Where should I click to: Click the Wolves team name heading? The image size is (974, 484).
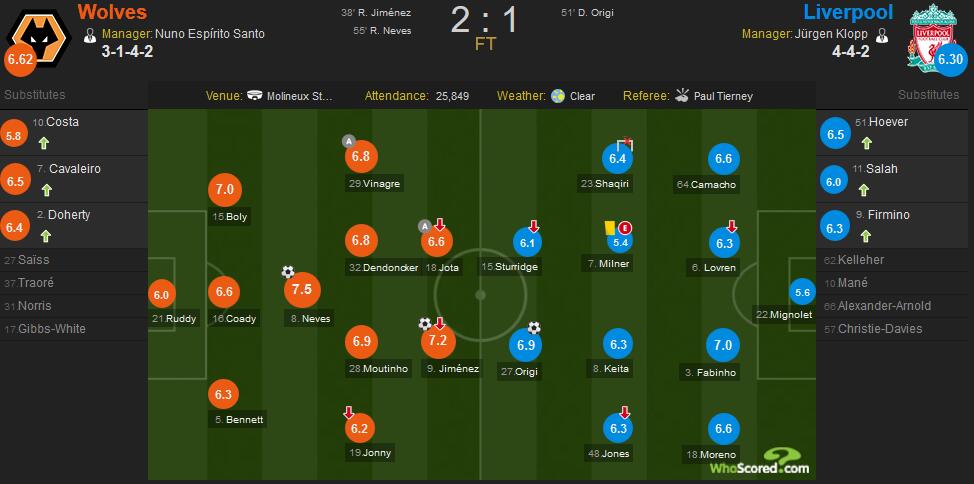112,12
